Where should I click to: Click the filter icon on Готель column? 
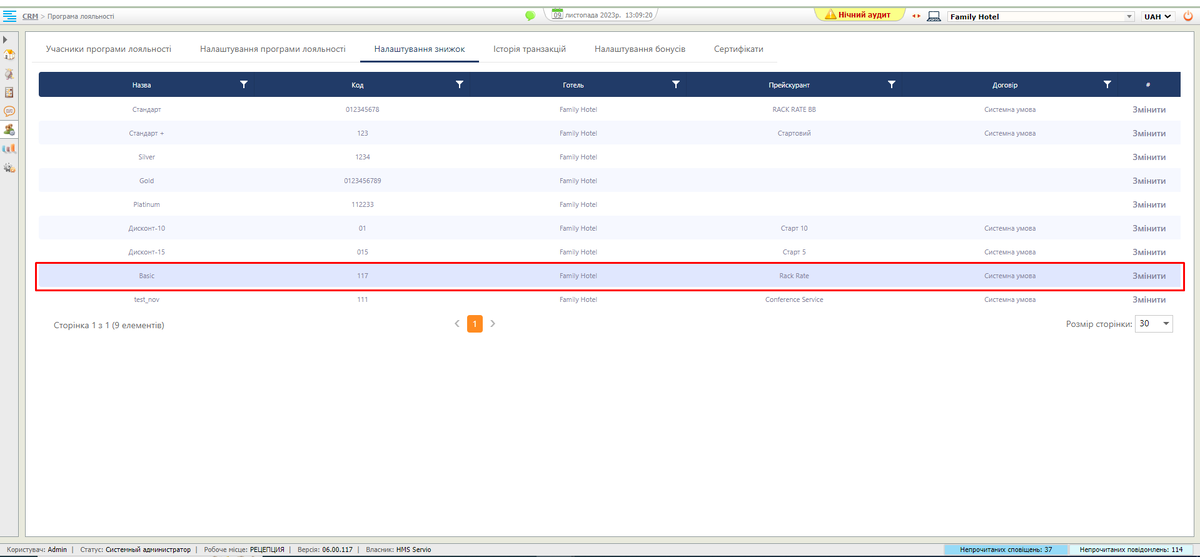point(676,85)
